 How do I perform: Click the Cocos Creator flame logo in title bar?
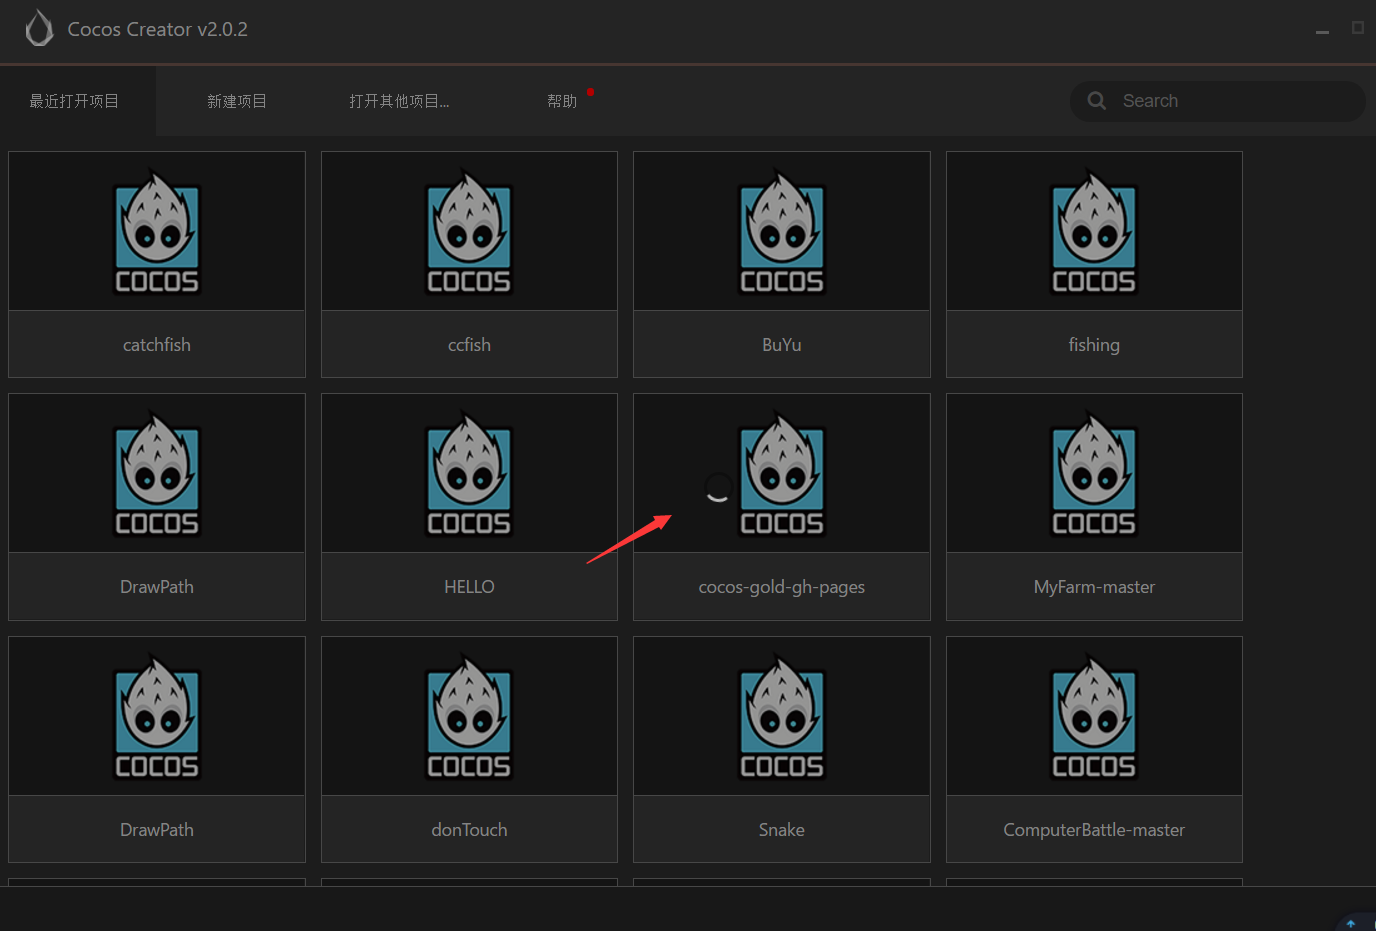click(x=39, y=29)
